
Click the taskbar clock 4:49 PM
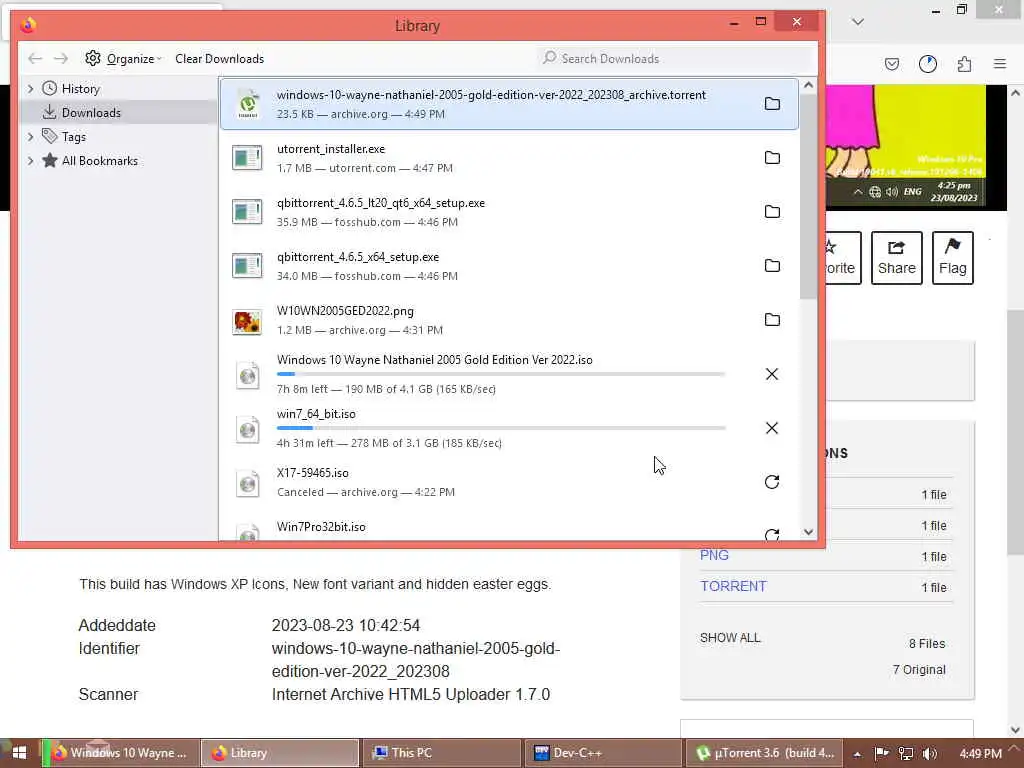[x=981, y=754]
